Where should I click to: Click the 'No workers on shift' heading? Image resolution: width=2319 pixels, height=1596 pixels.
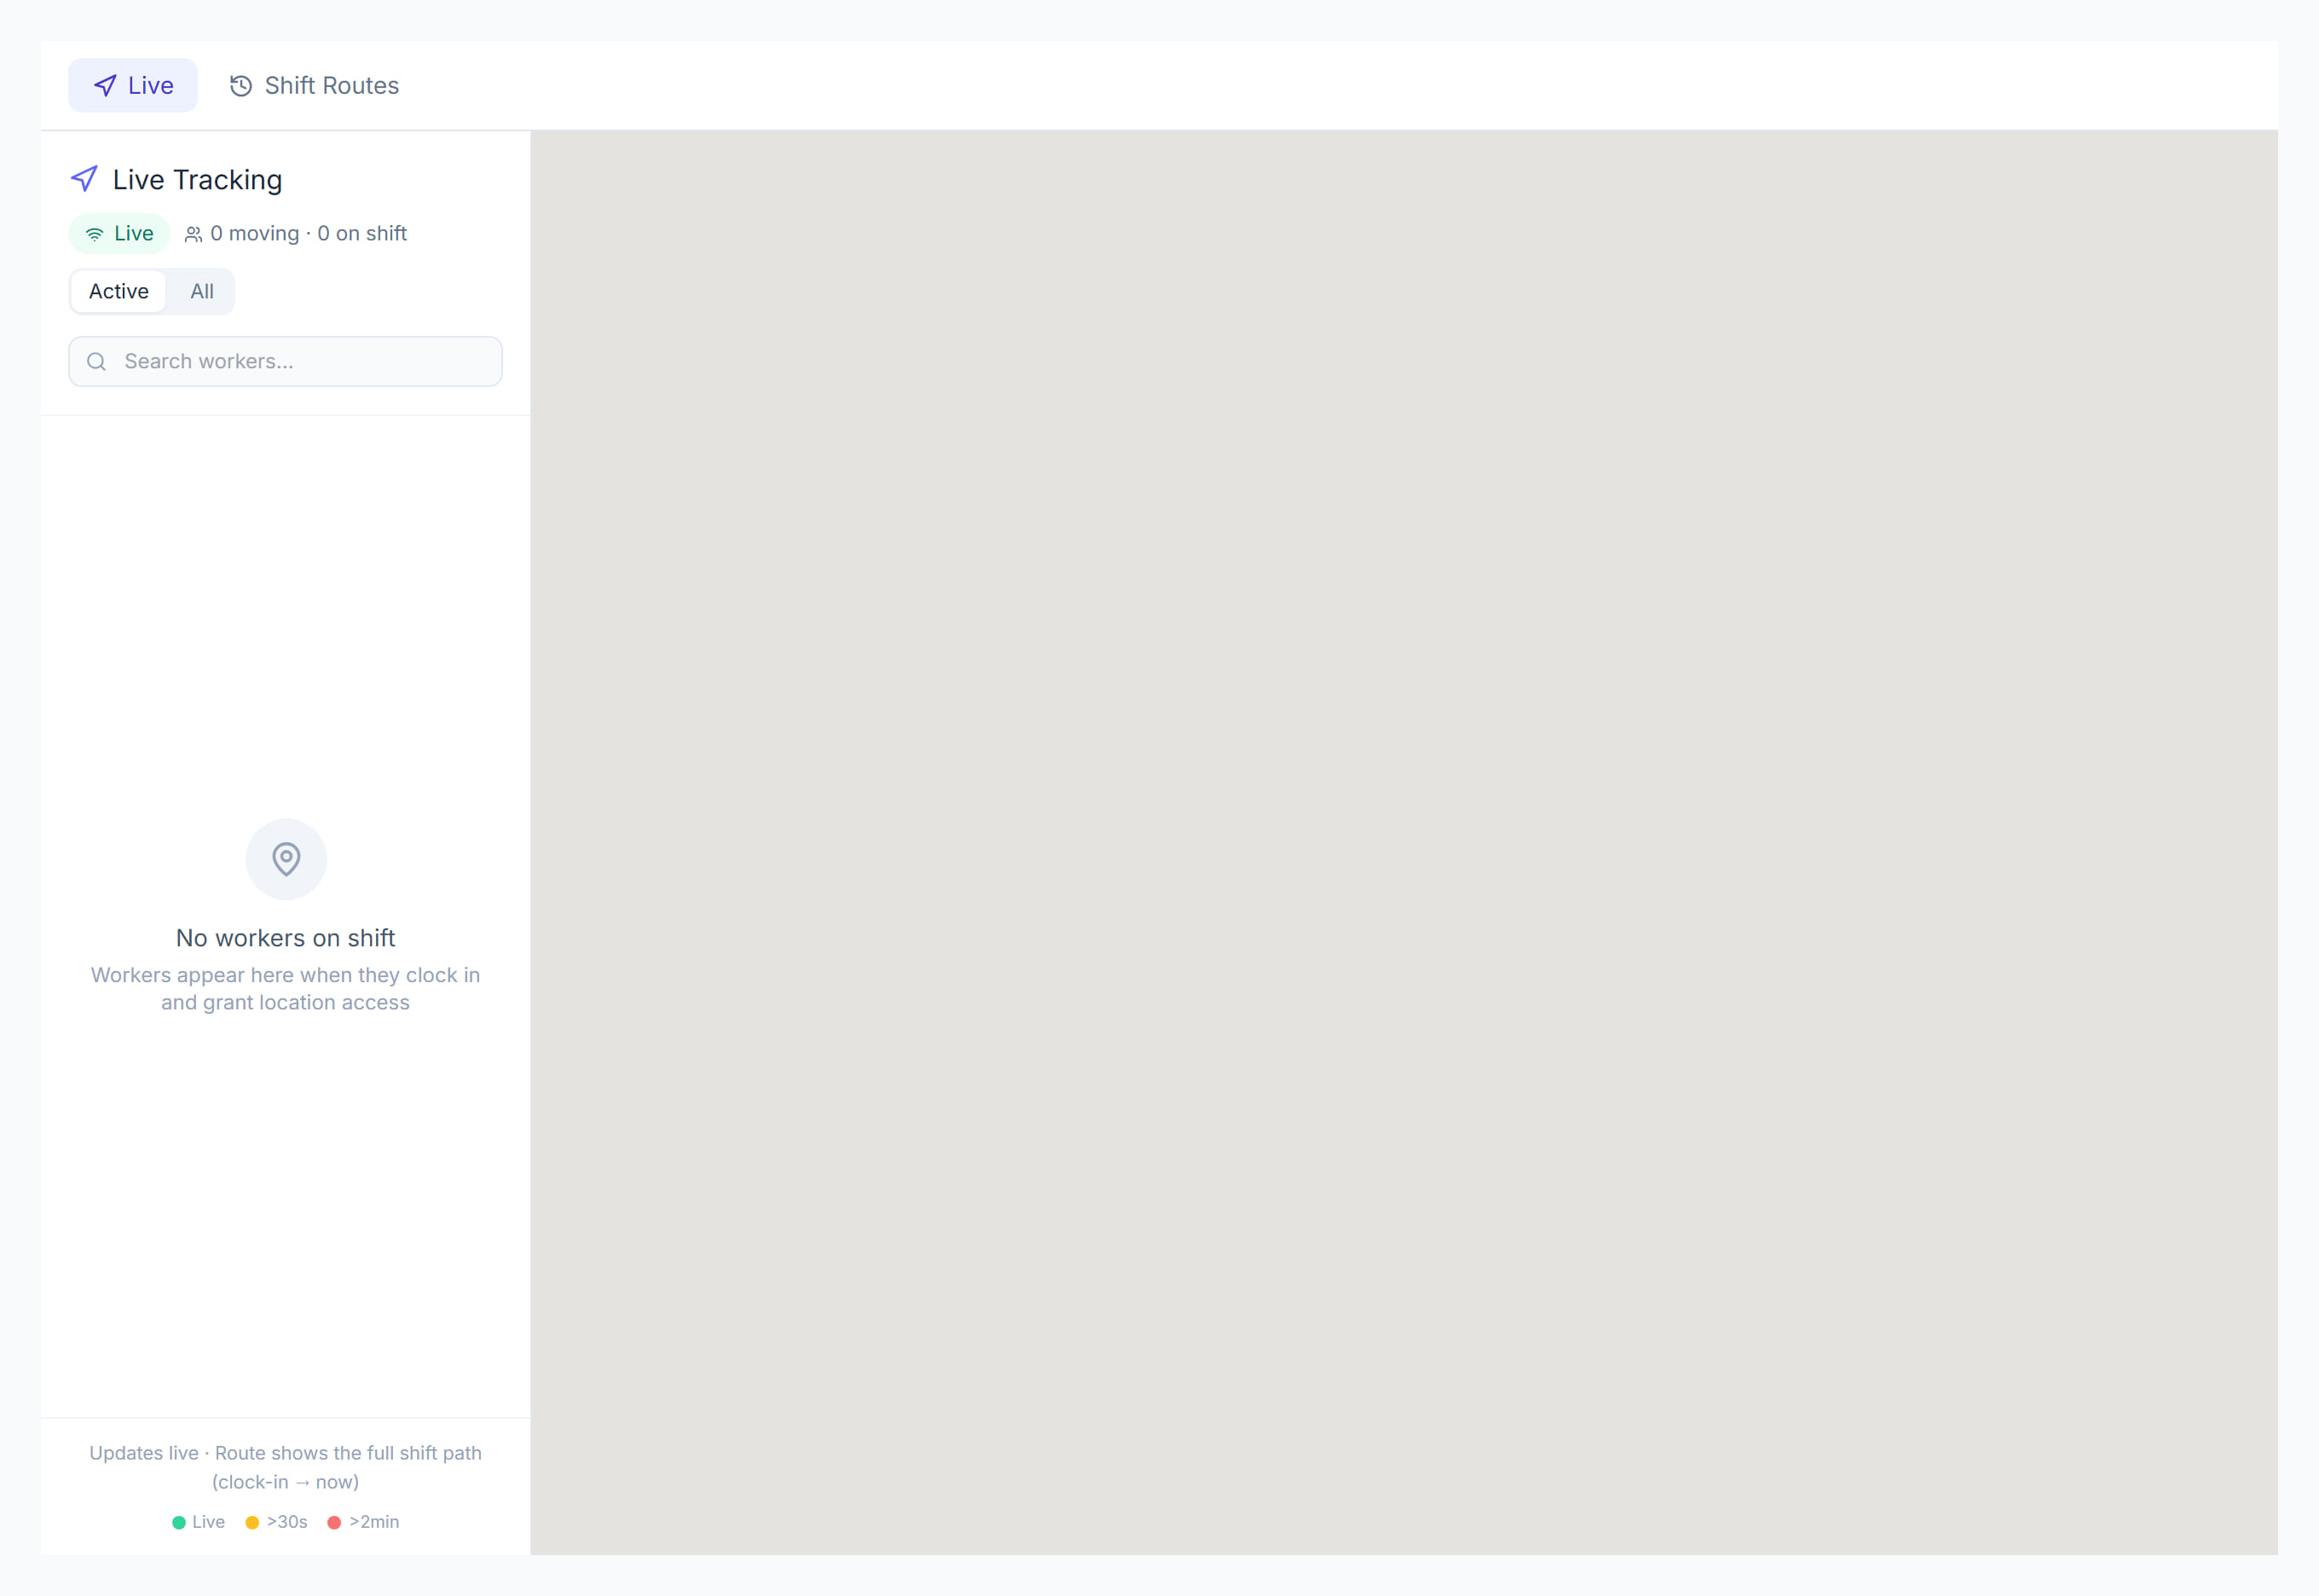286,938
